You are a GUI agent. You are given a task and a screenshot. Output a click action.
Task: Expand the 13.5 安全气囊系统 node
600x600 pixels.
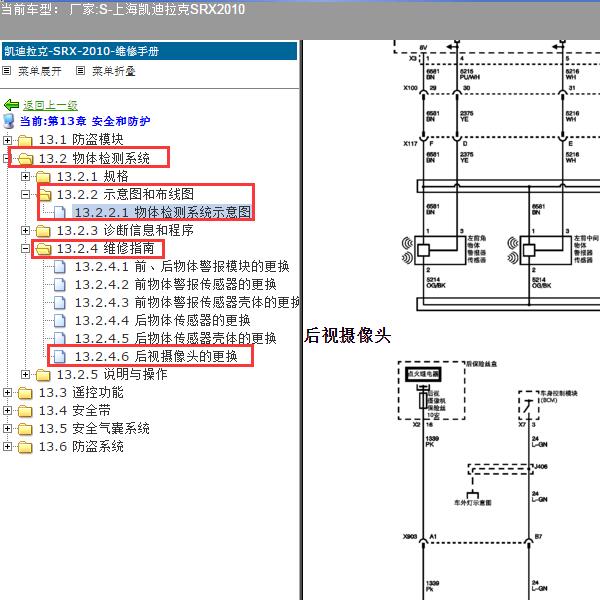pyautogui.click(x=7, y=429)
